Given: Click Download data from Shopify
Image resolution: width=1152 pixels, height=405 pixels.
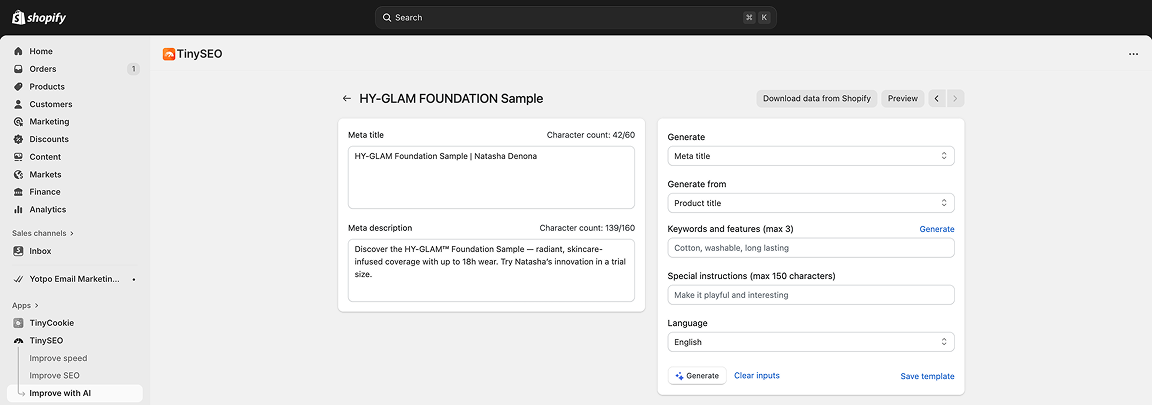Looking at the screenshot, I should [x=816, y=98].
